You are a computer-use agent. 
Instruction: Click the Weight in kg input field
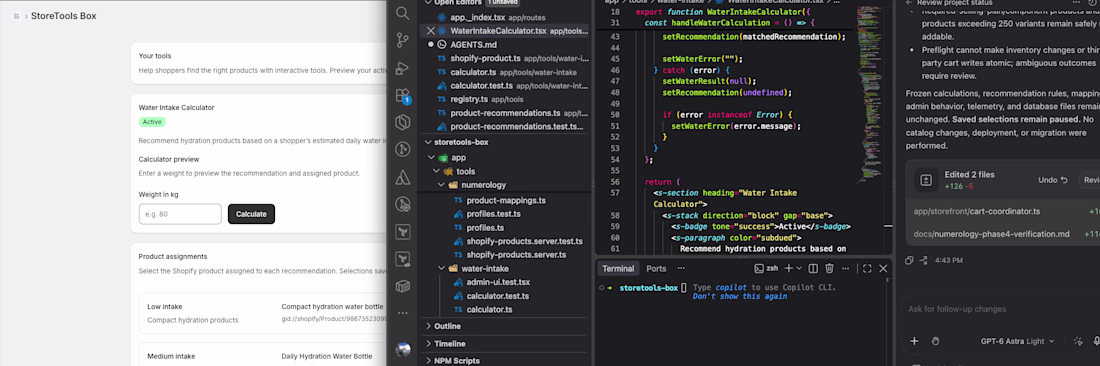click(180, 214)
